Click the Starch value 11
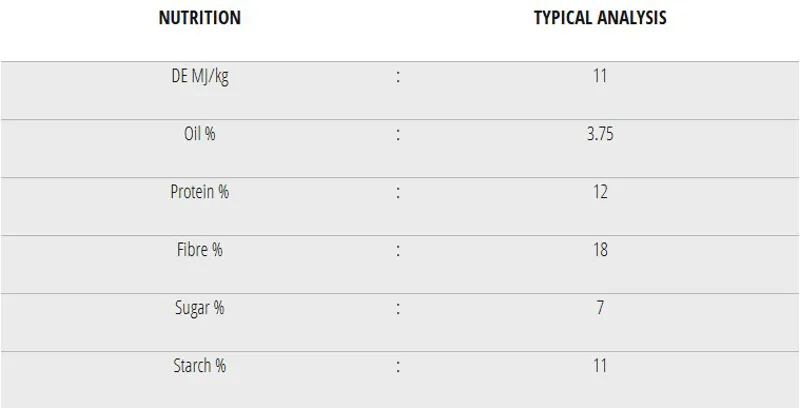The width and height of the screenshot is (800, 408). pyautogui.click(x=600, y=366)
